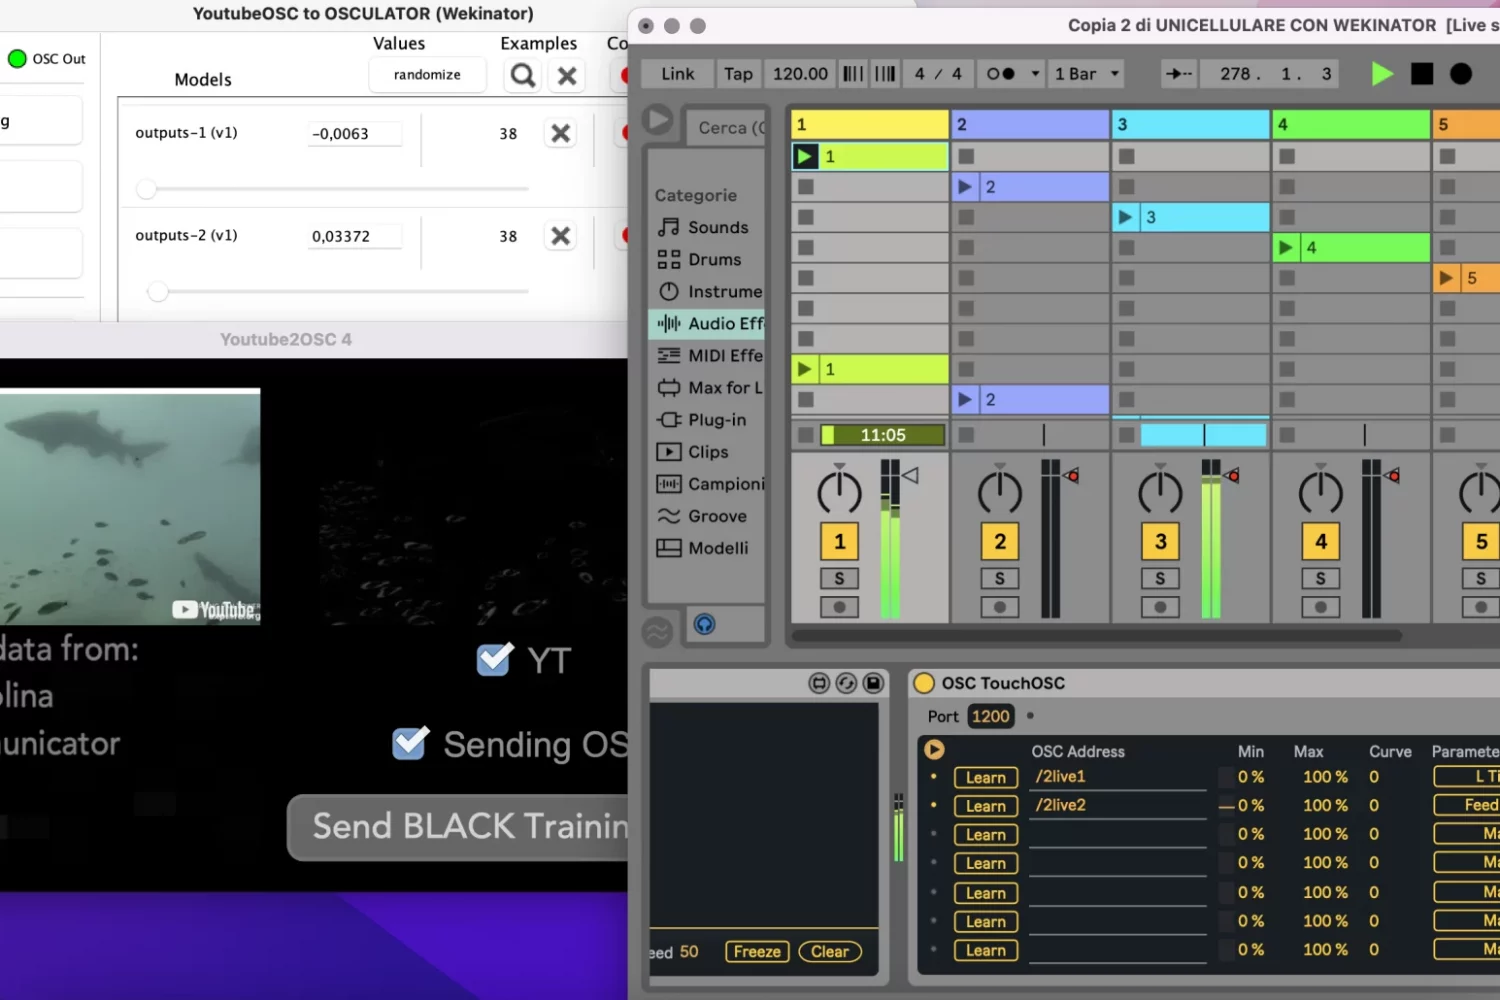1500x1000 pixels.
Task: Set tempo field showing 120.00
Action: 800,74
